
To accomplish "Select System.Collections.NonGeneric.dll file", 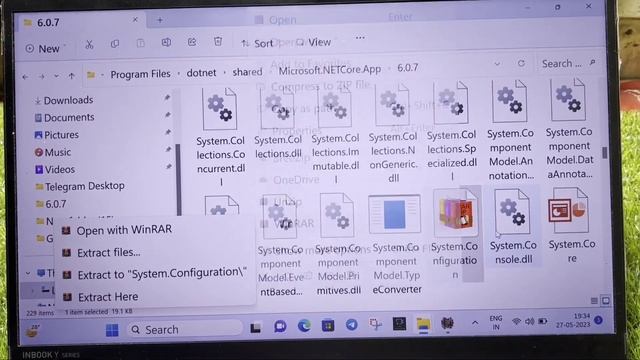I will (393, 132).
